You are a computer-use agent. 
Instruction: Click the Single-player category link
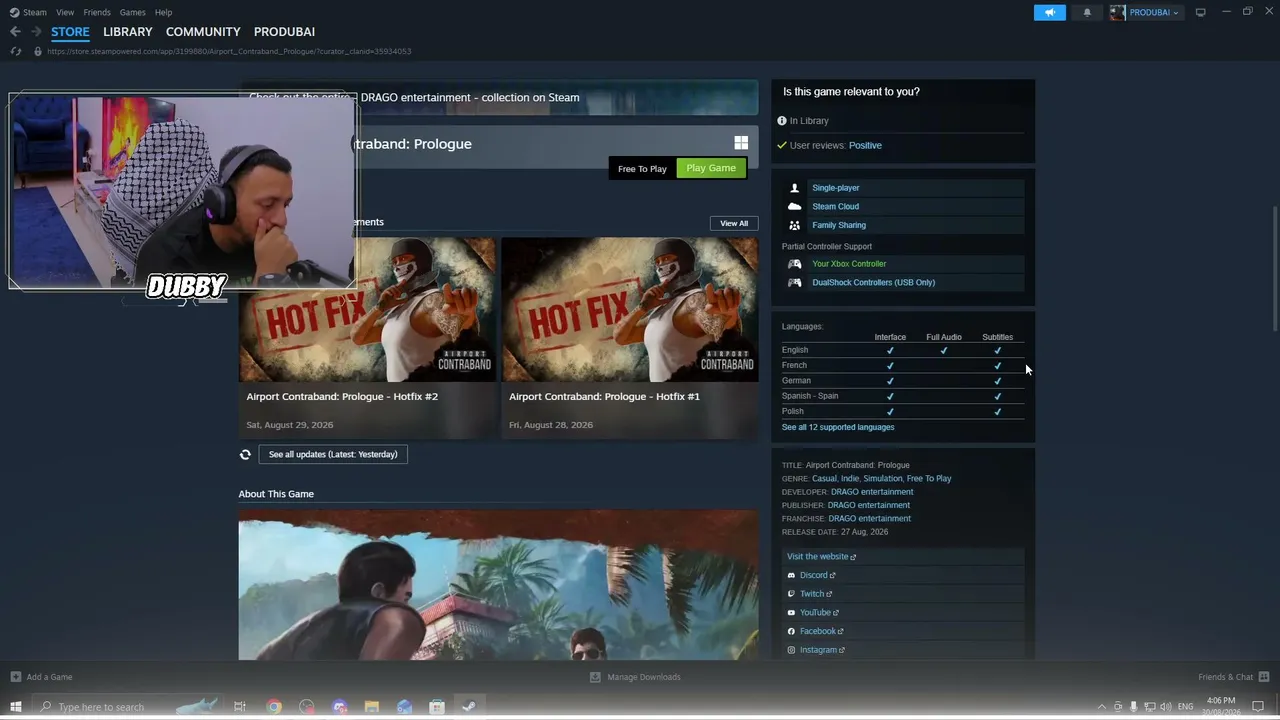point(835,188)
